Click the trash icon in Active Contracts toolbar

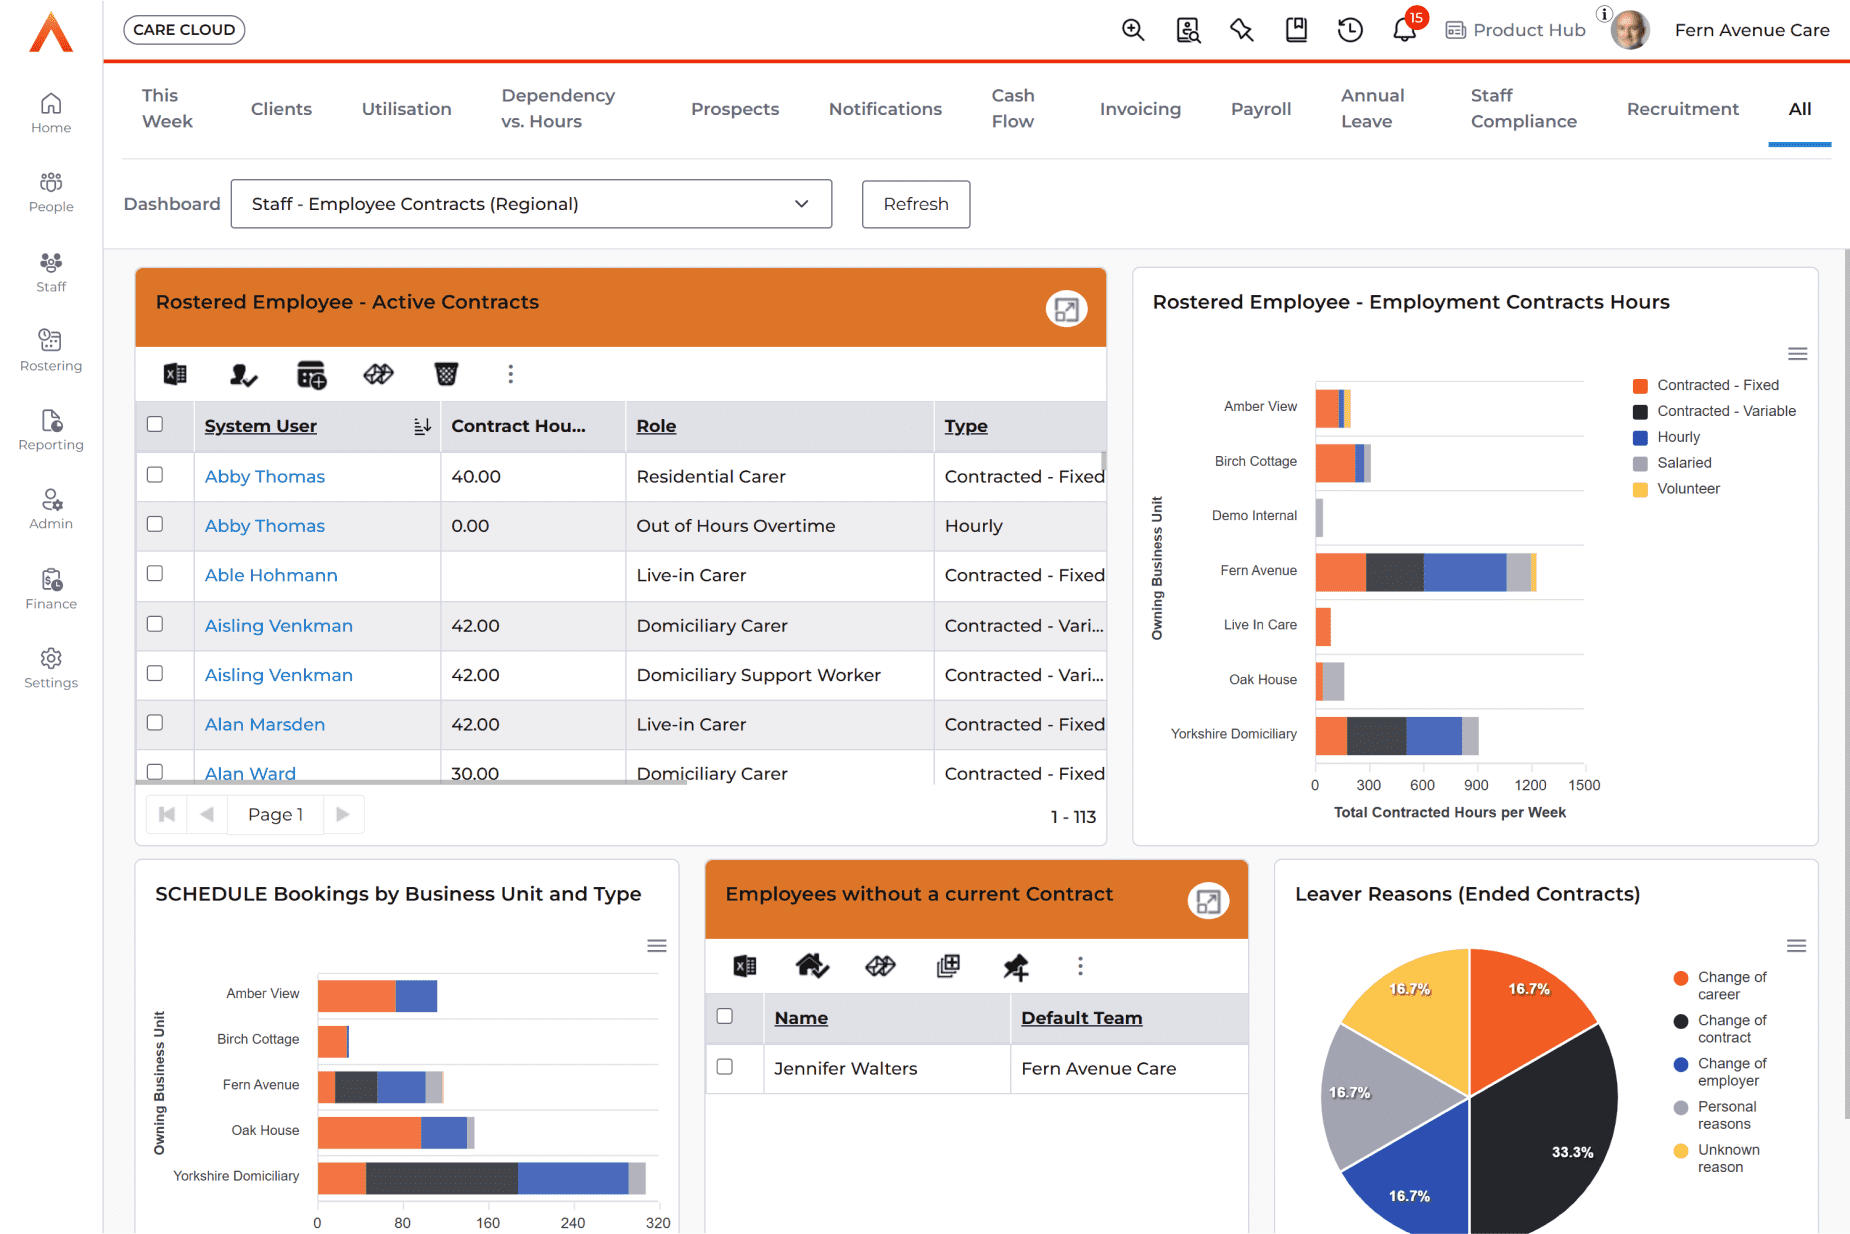[x=446, y=374]
